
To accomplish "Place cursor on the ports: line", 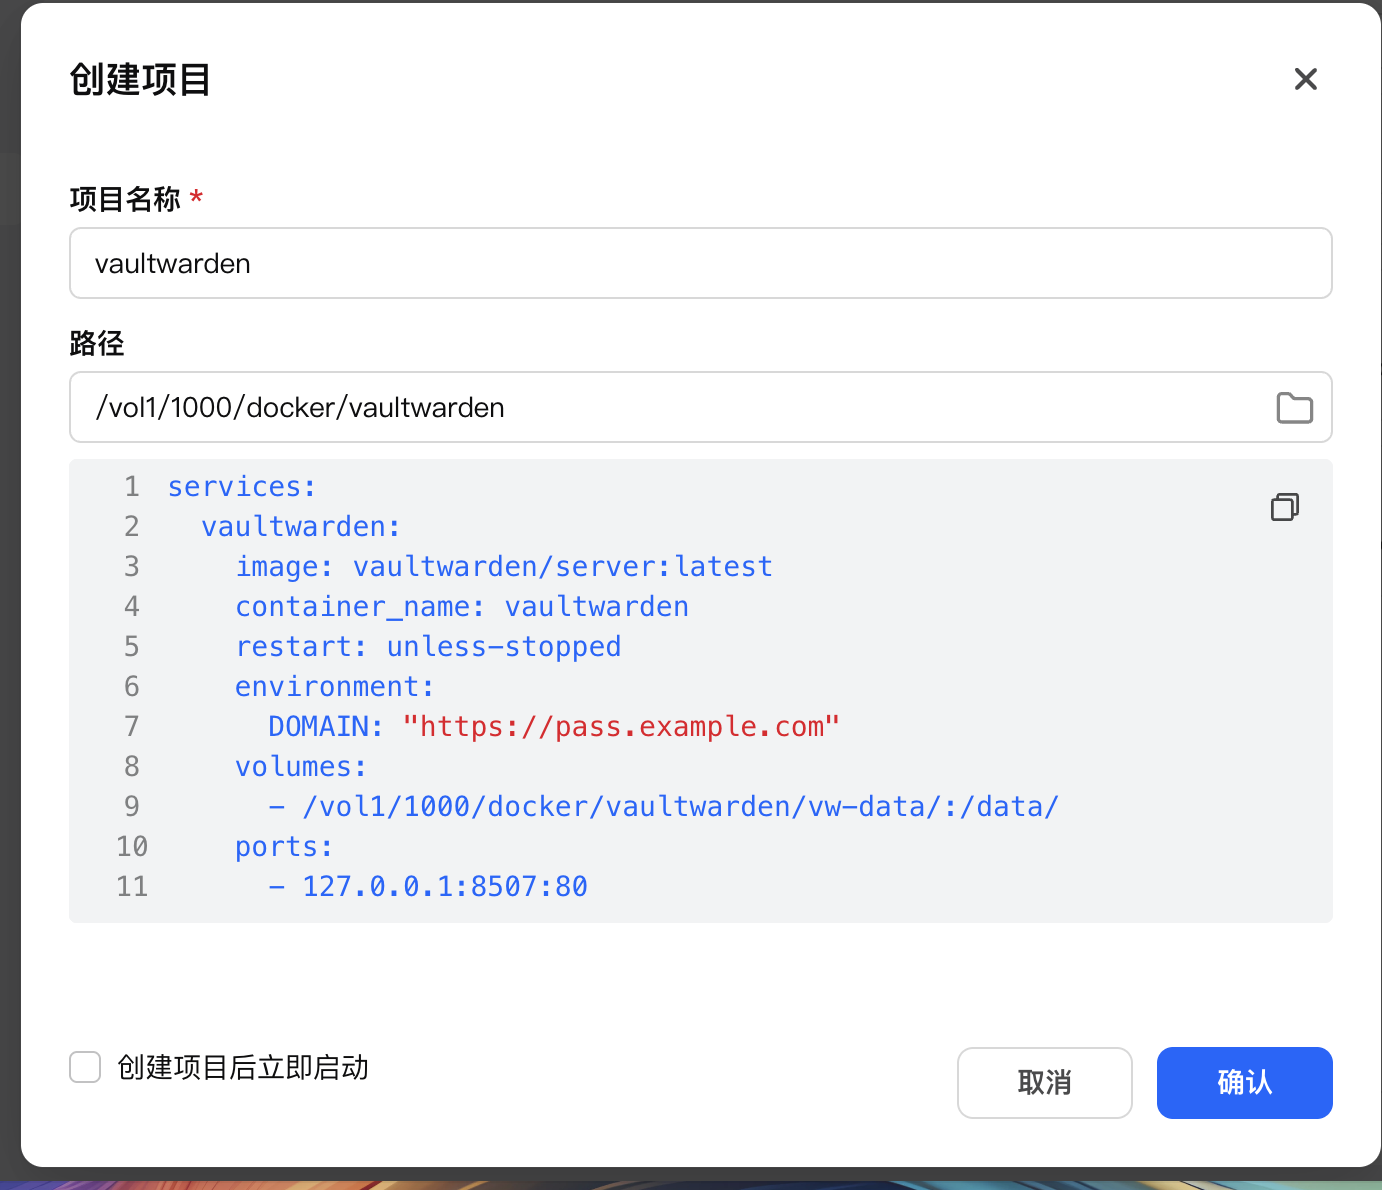I will click(283, 847).
